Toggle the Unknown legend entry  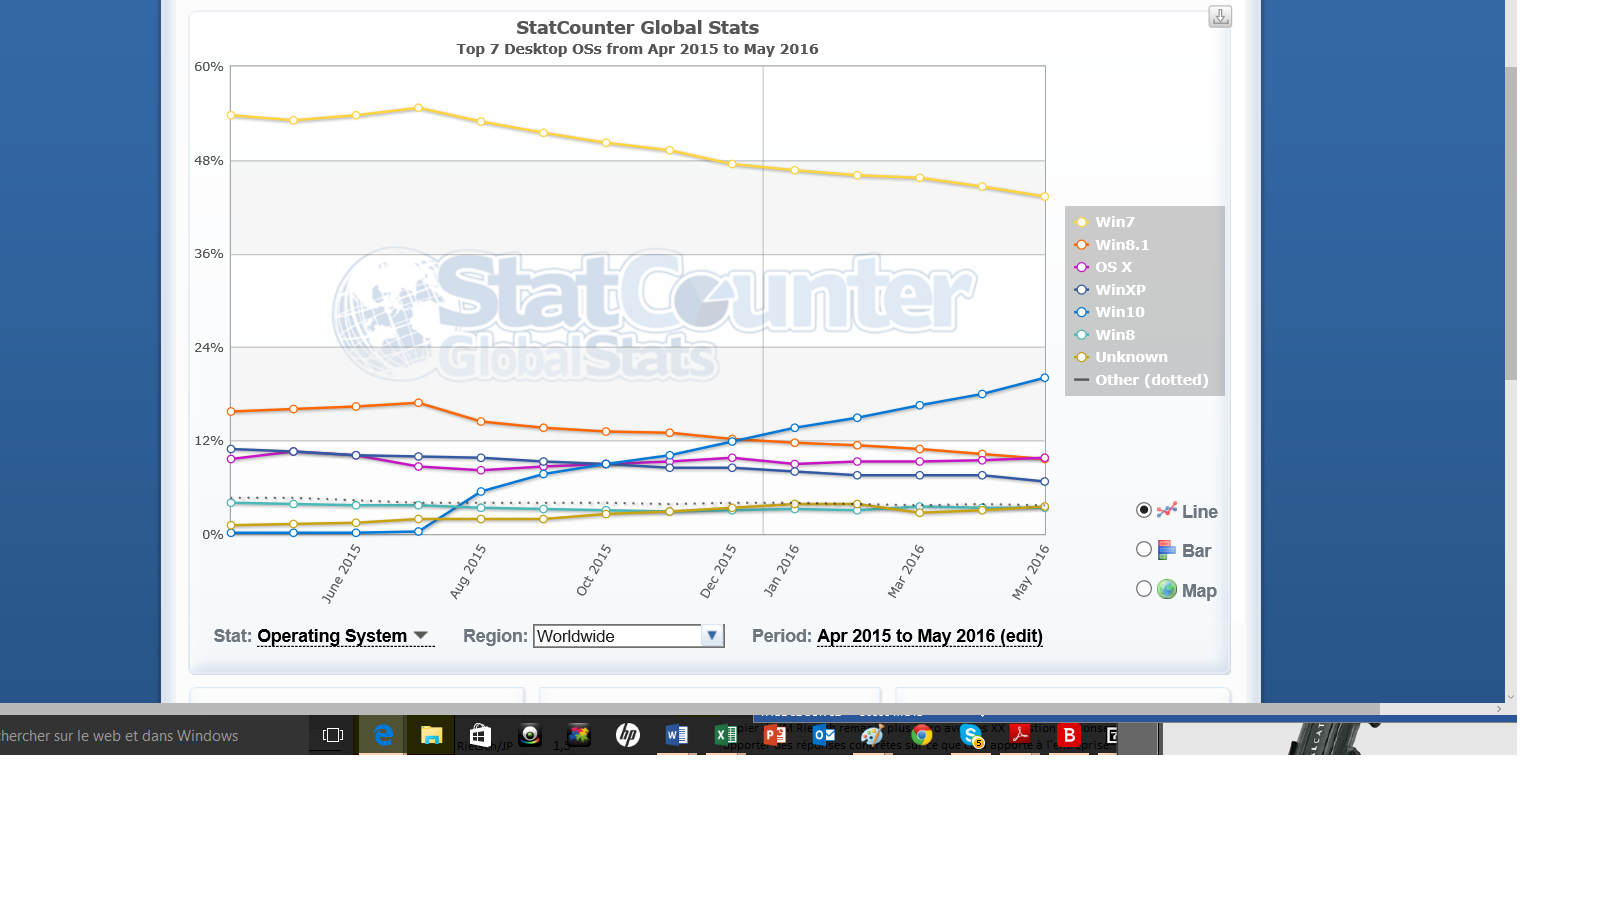(x=1121, y=357)
